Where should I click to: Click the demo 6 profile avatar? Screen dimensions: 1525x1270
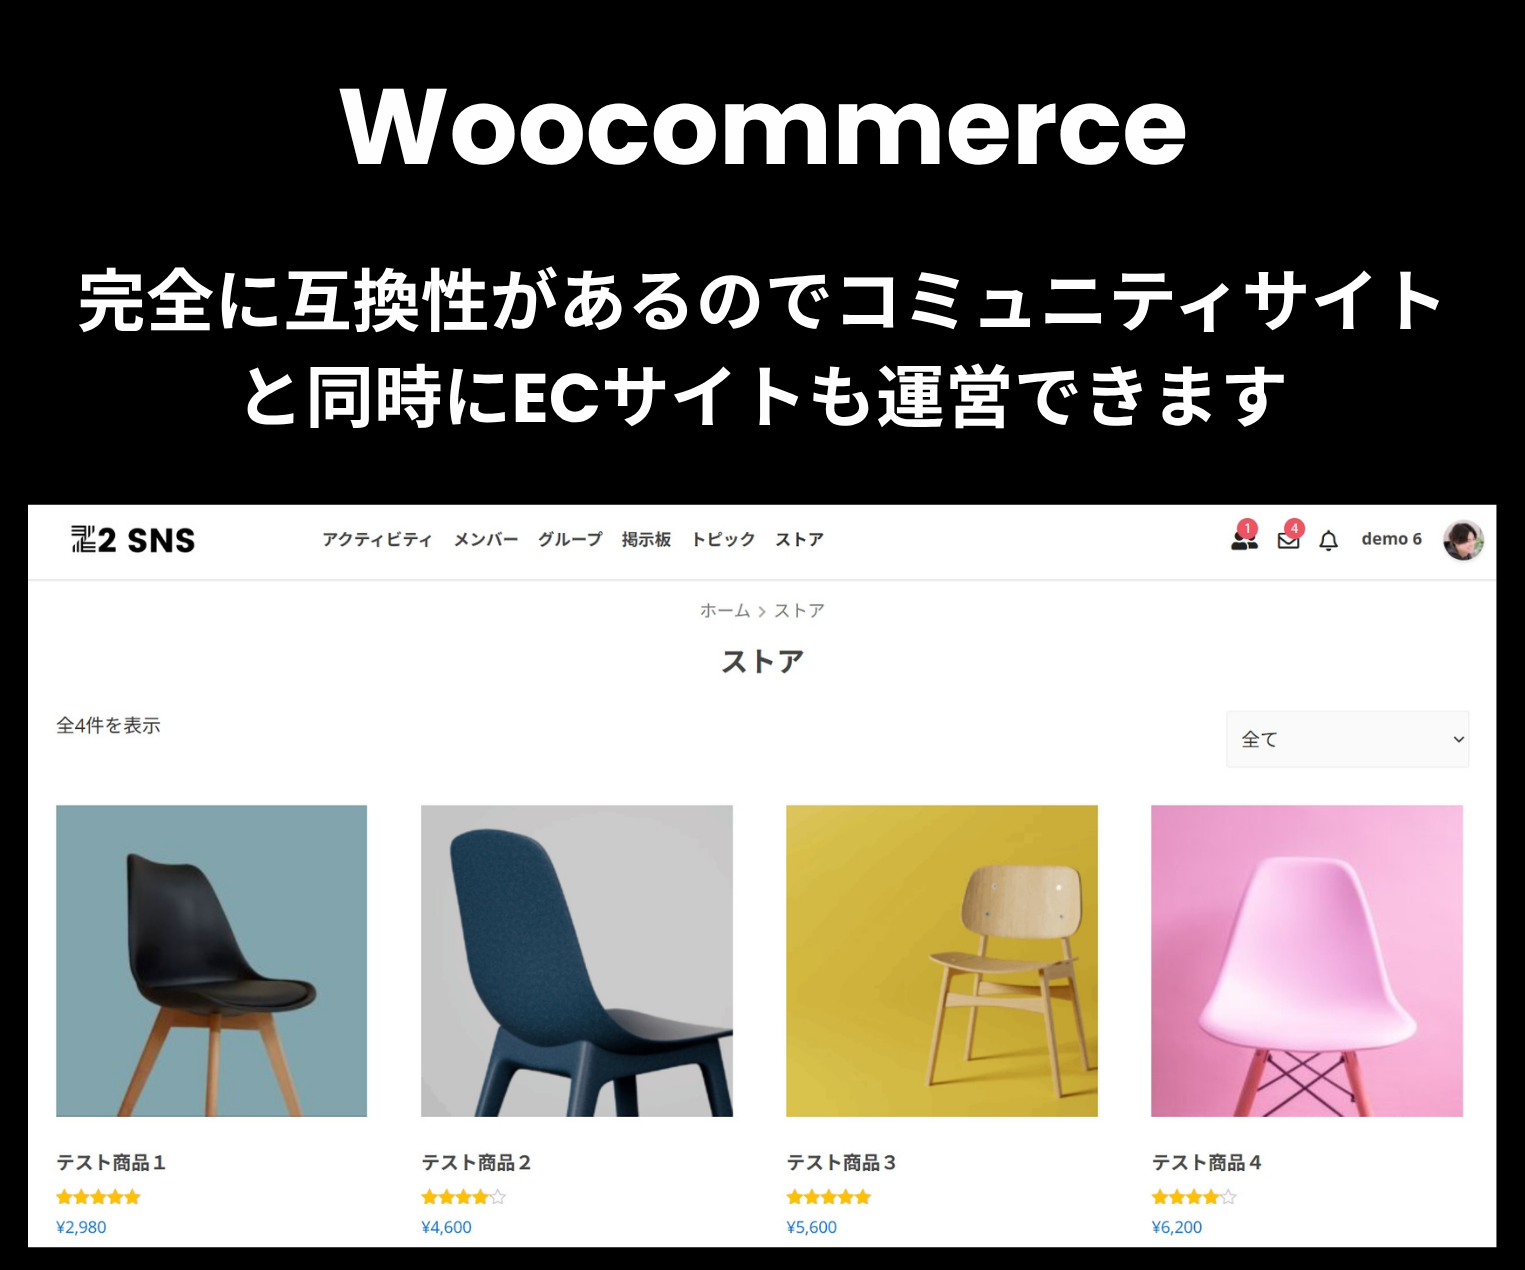coord(1463,540)
